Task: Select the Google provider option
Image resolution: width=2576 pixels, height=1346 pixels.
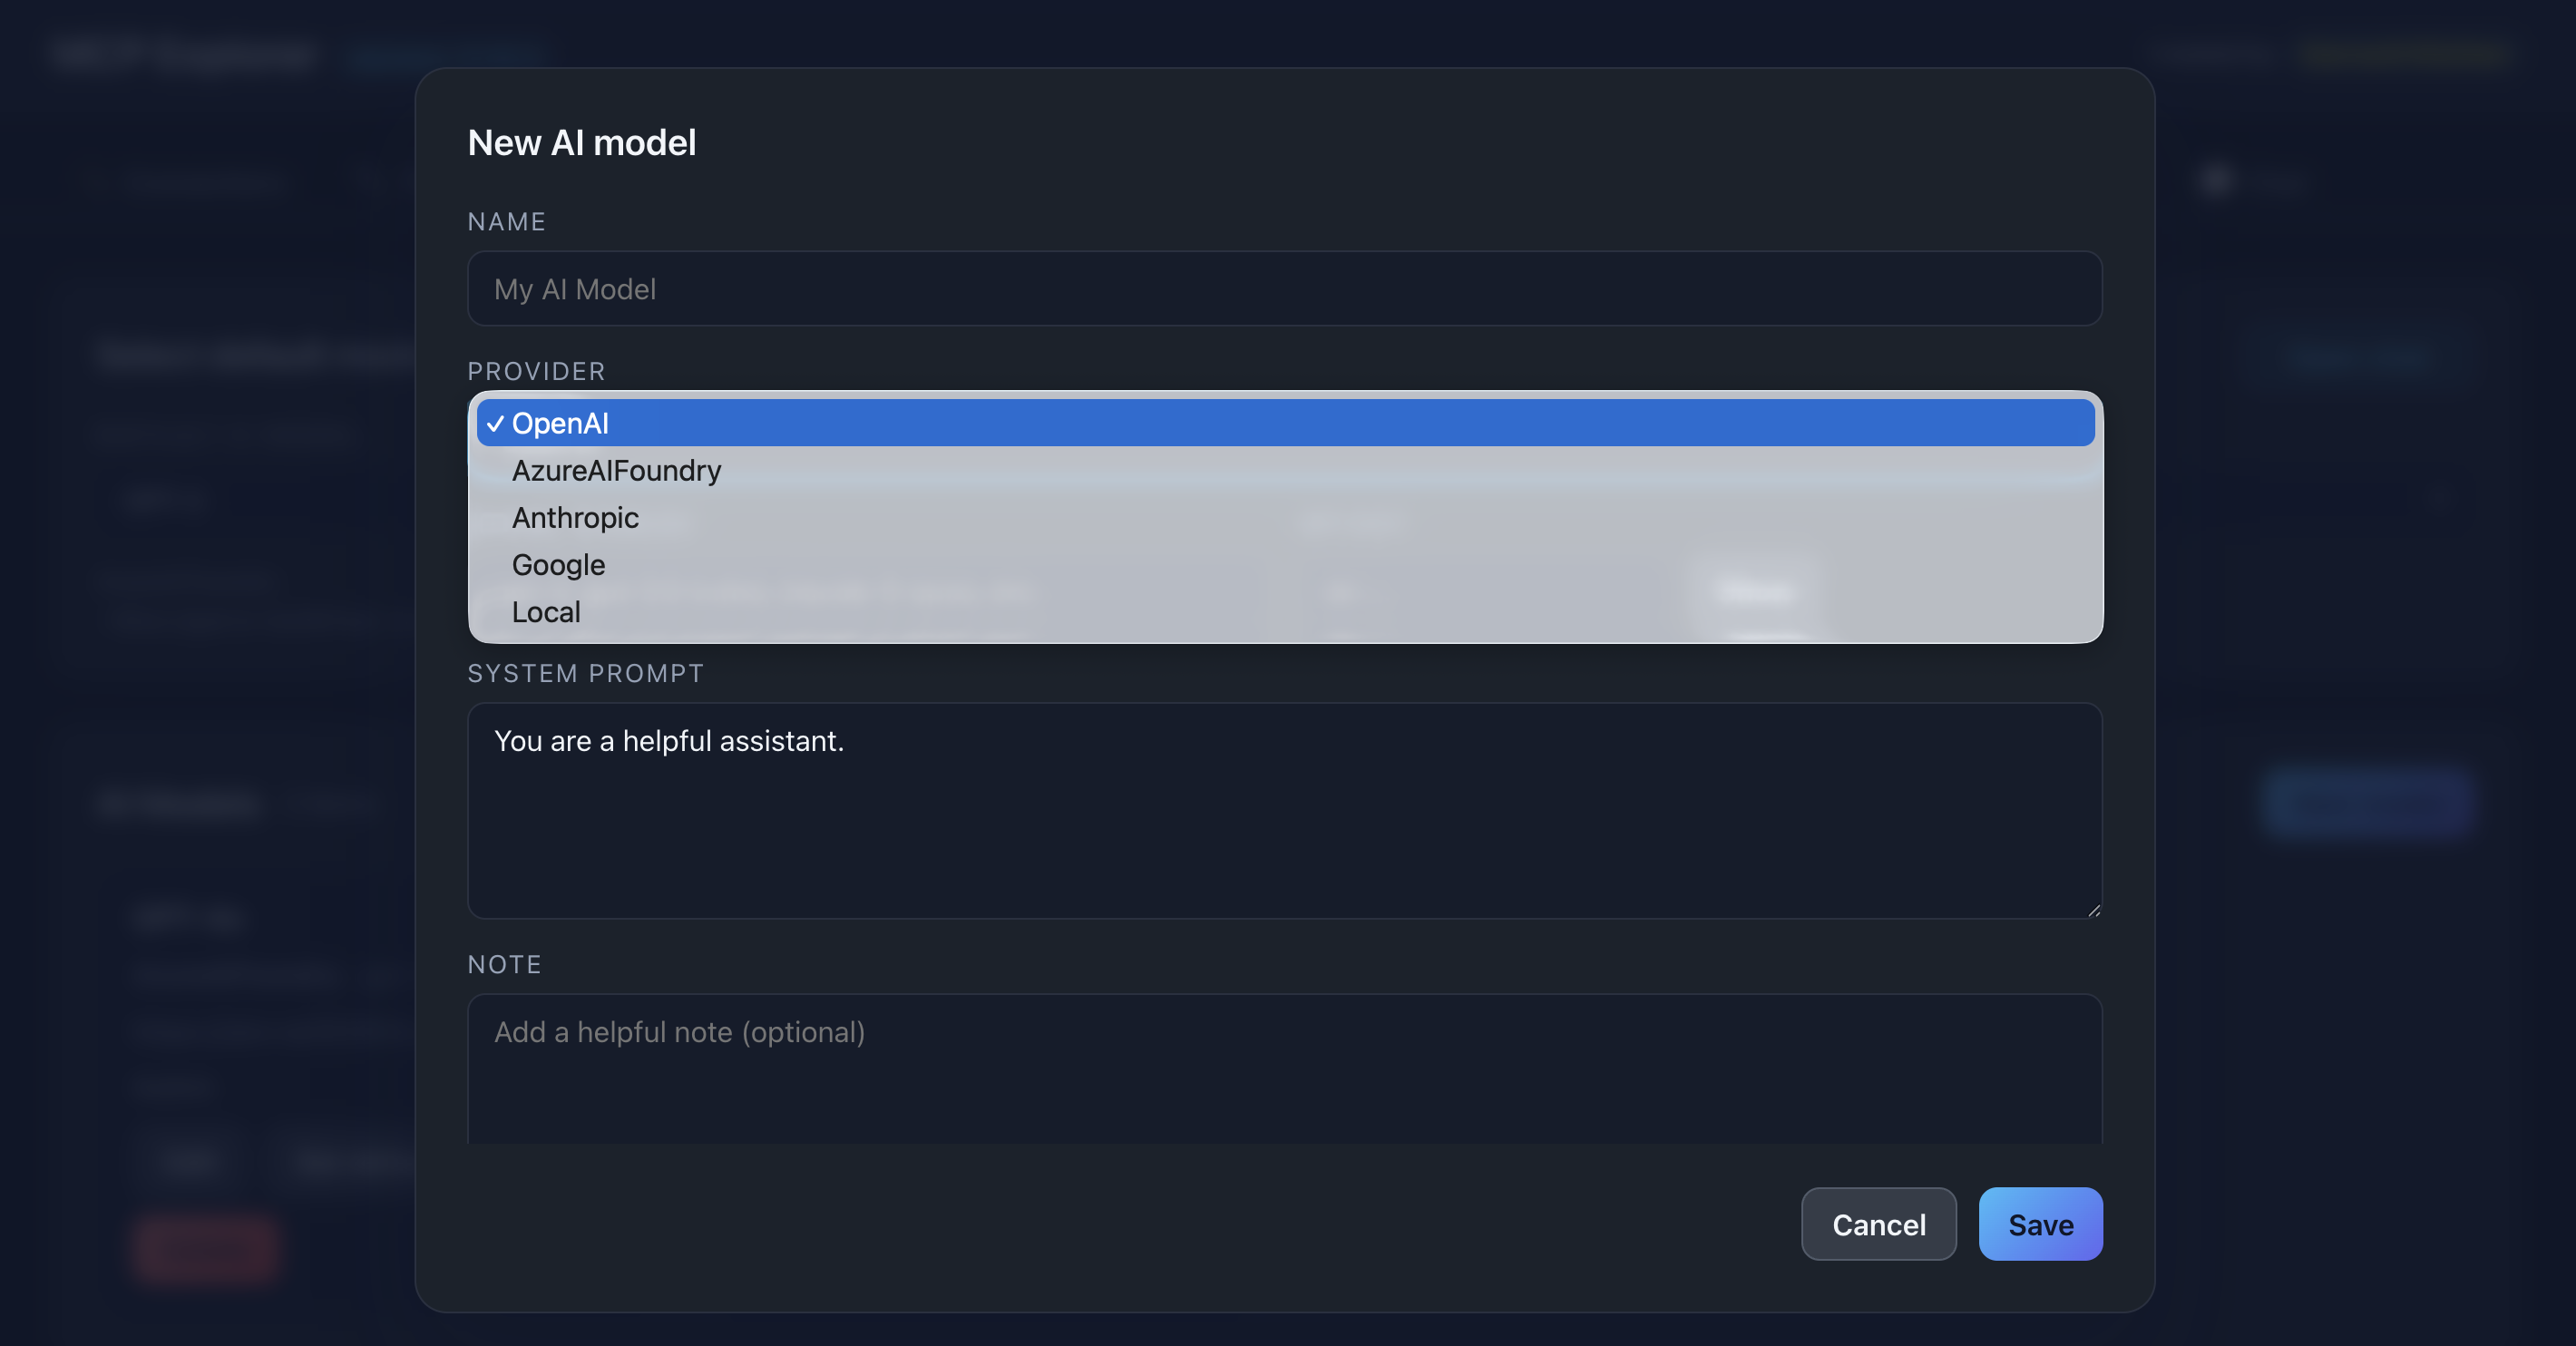Action: 558,565
